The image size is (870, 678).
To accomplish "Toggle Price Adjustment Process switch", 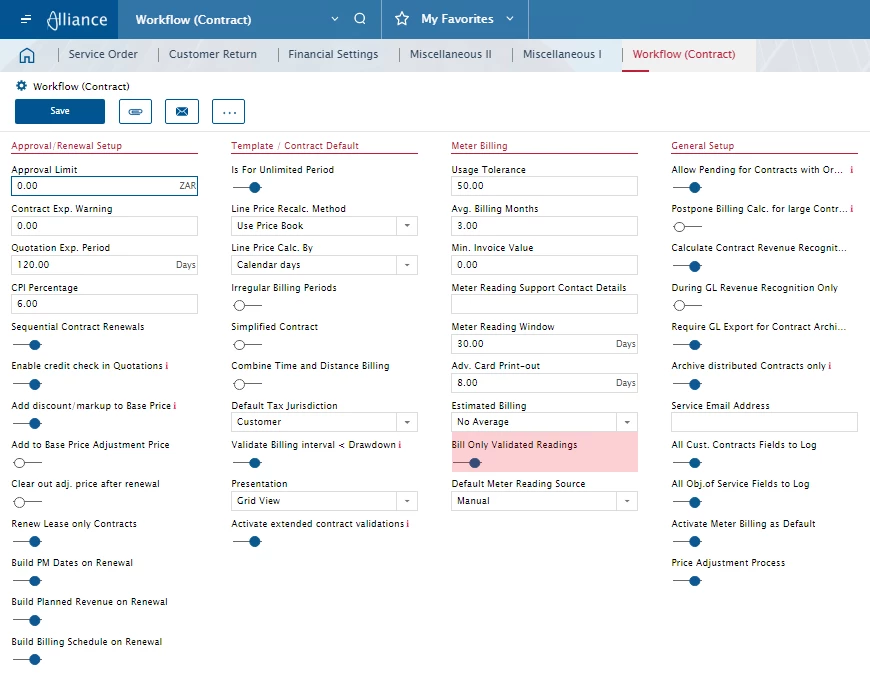I will tap(688, 580).
